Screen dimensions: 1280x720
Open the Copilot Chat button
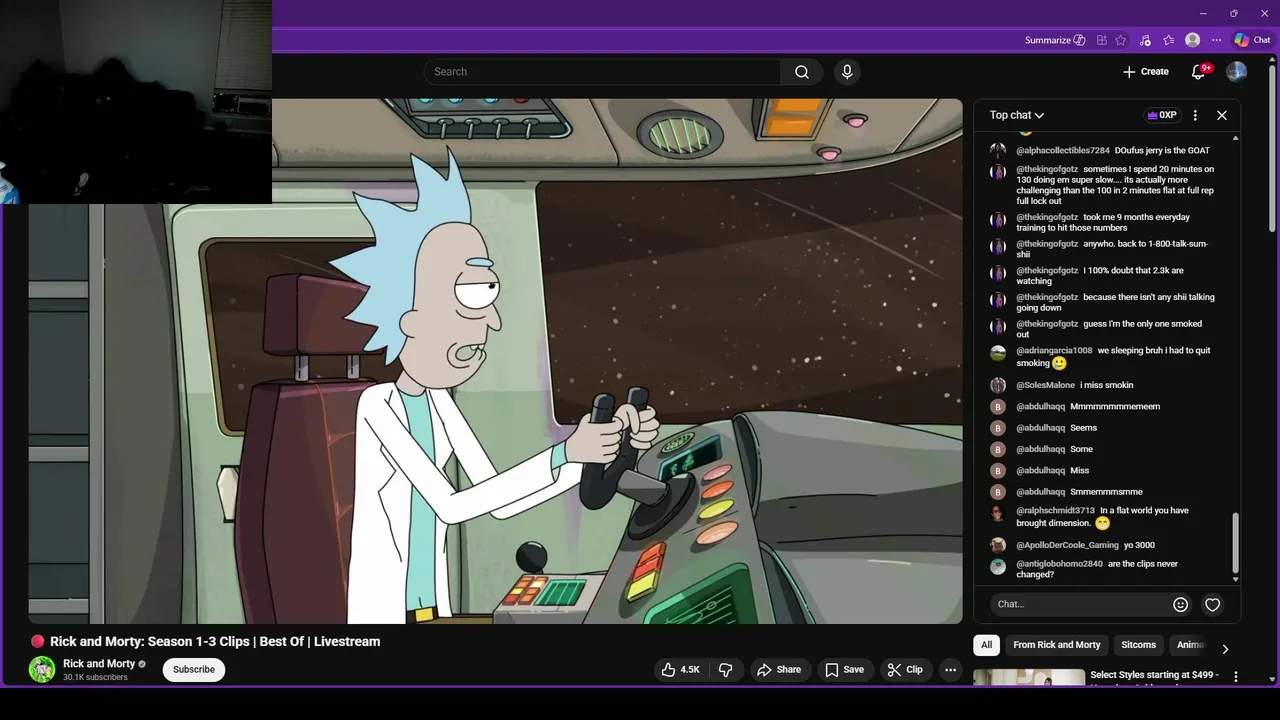tap(1252, 40)
